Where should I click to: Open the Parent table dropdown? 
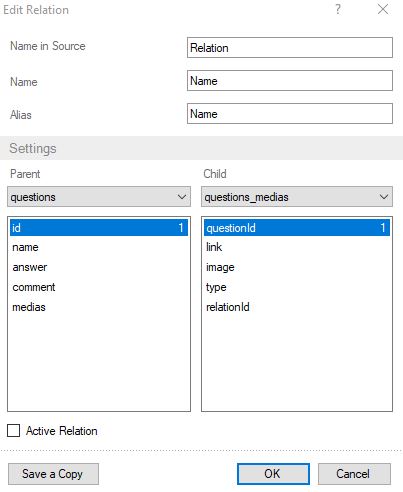tap(99, 197)
